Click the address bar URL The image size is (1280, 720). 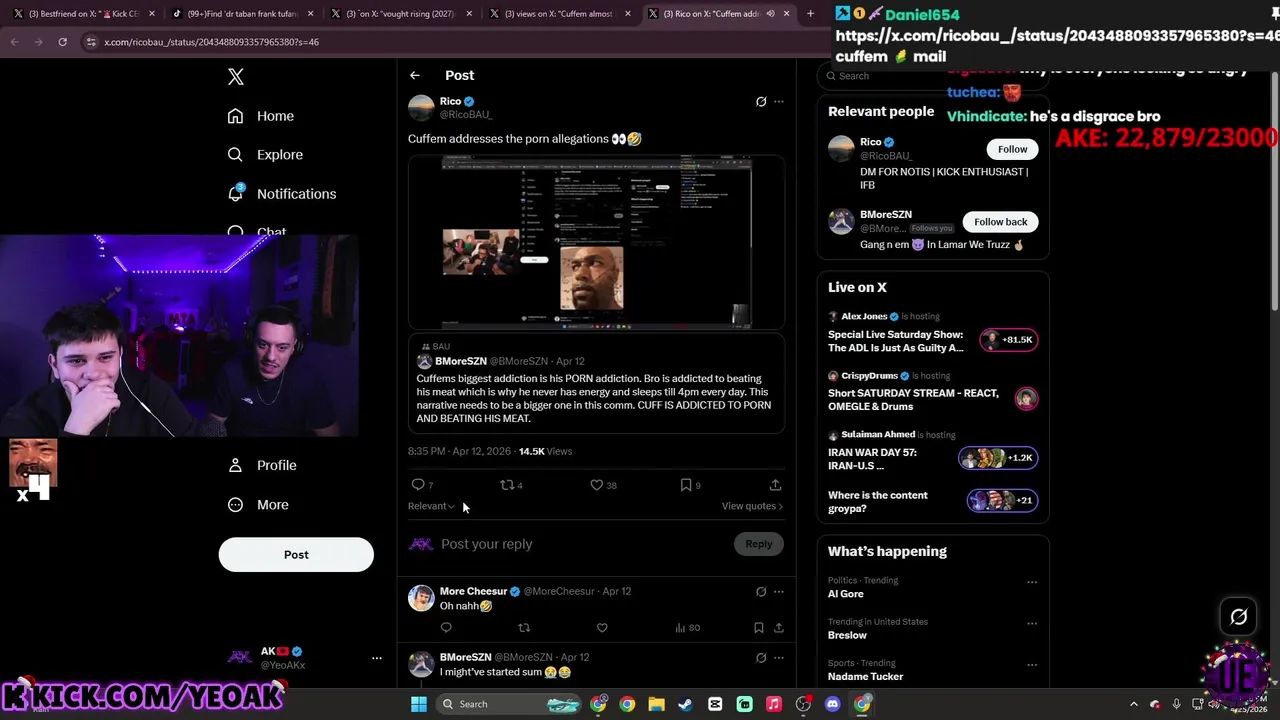[211, 42]
